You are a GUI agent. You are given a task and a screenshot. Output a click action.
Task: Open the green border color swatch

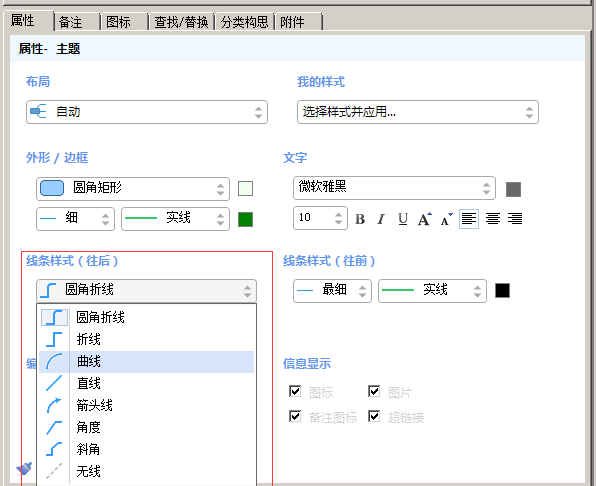245,219
